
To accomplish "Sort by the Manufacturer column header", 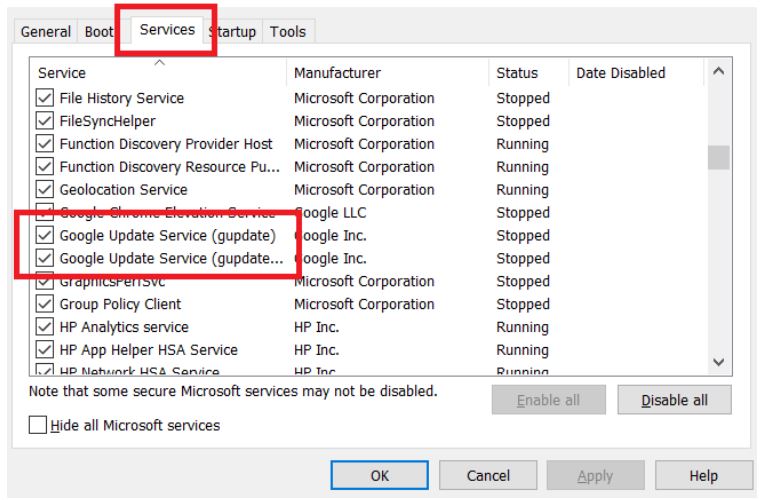I will (385, 73).
